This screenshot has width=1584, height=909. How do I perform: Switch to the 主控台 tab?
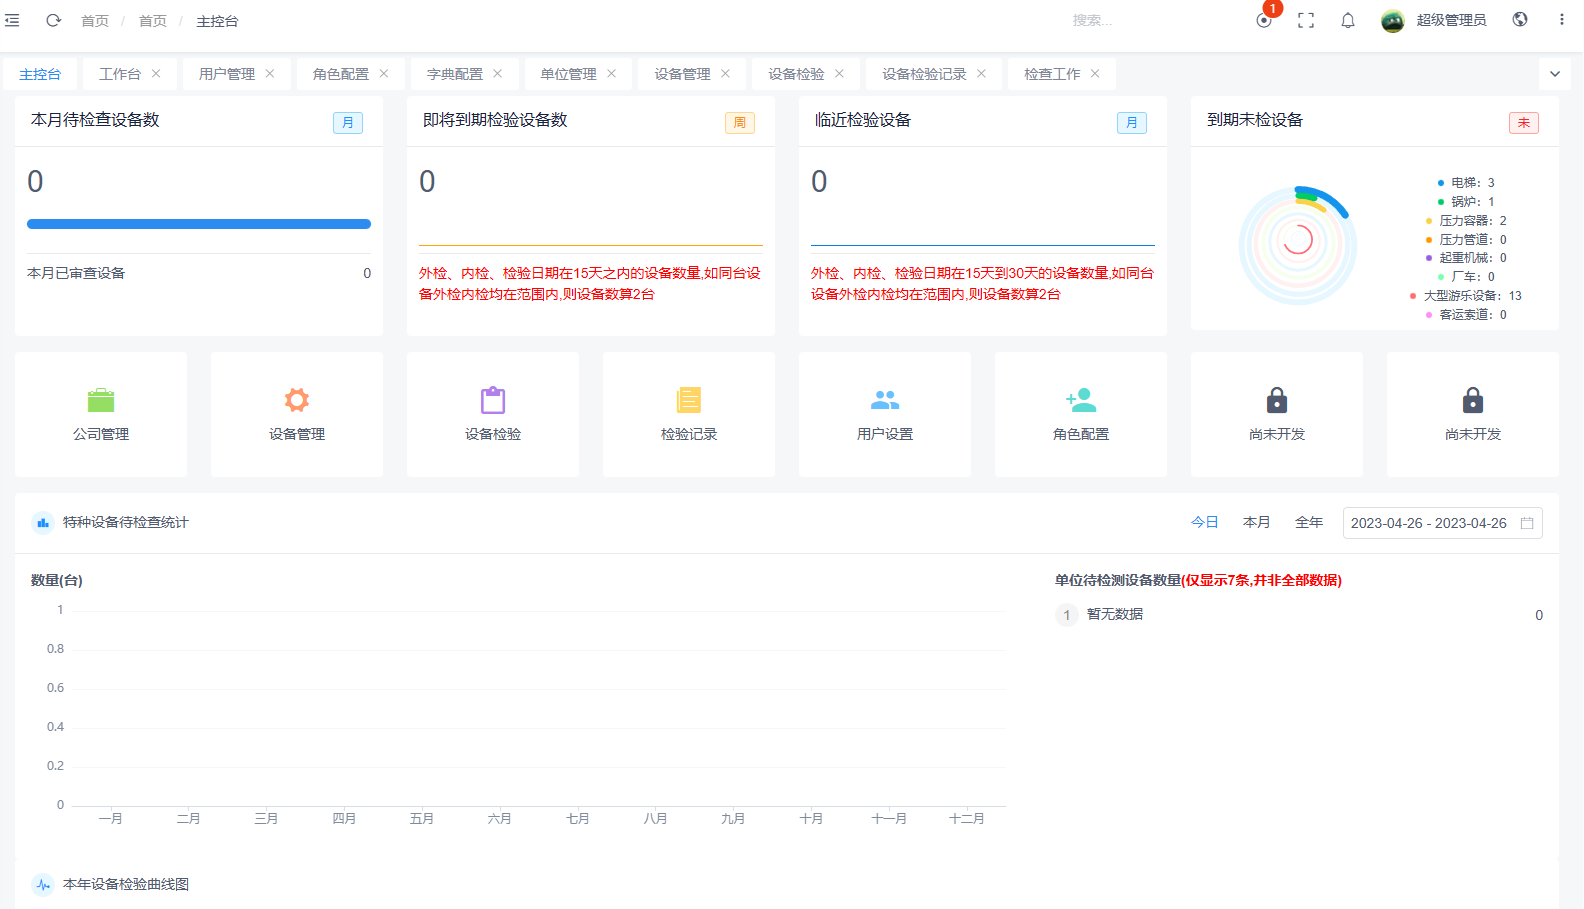point(40,74)
